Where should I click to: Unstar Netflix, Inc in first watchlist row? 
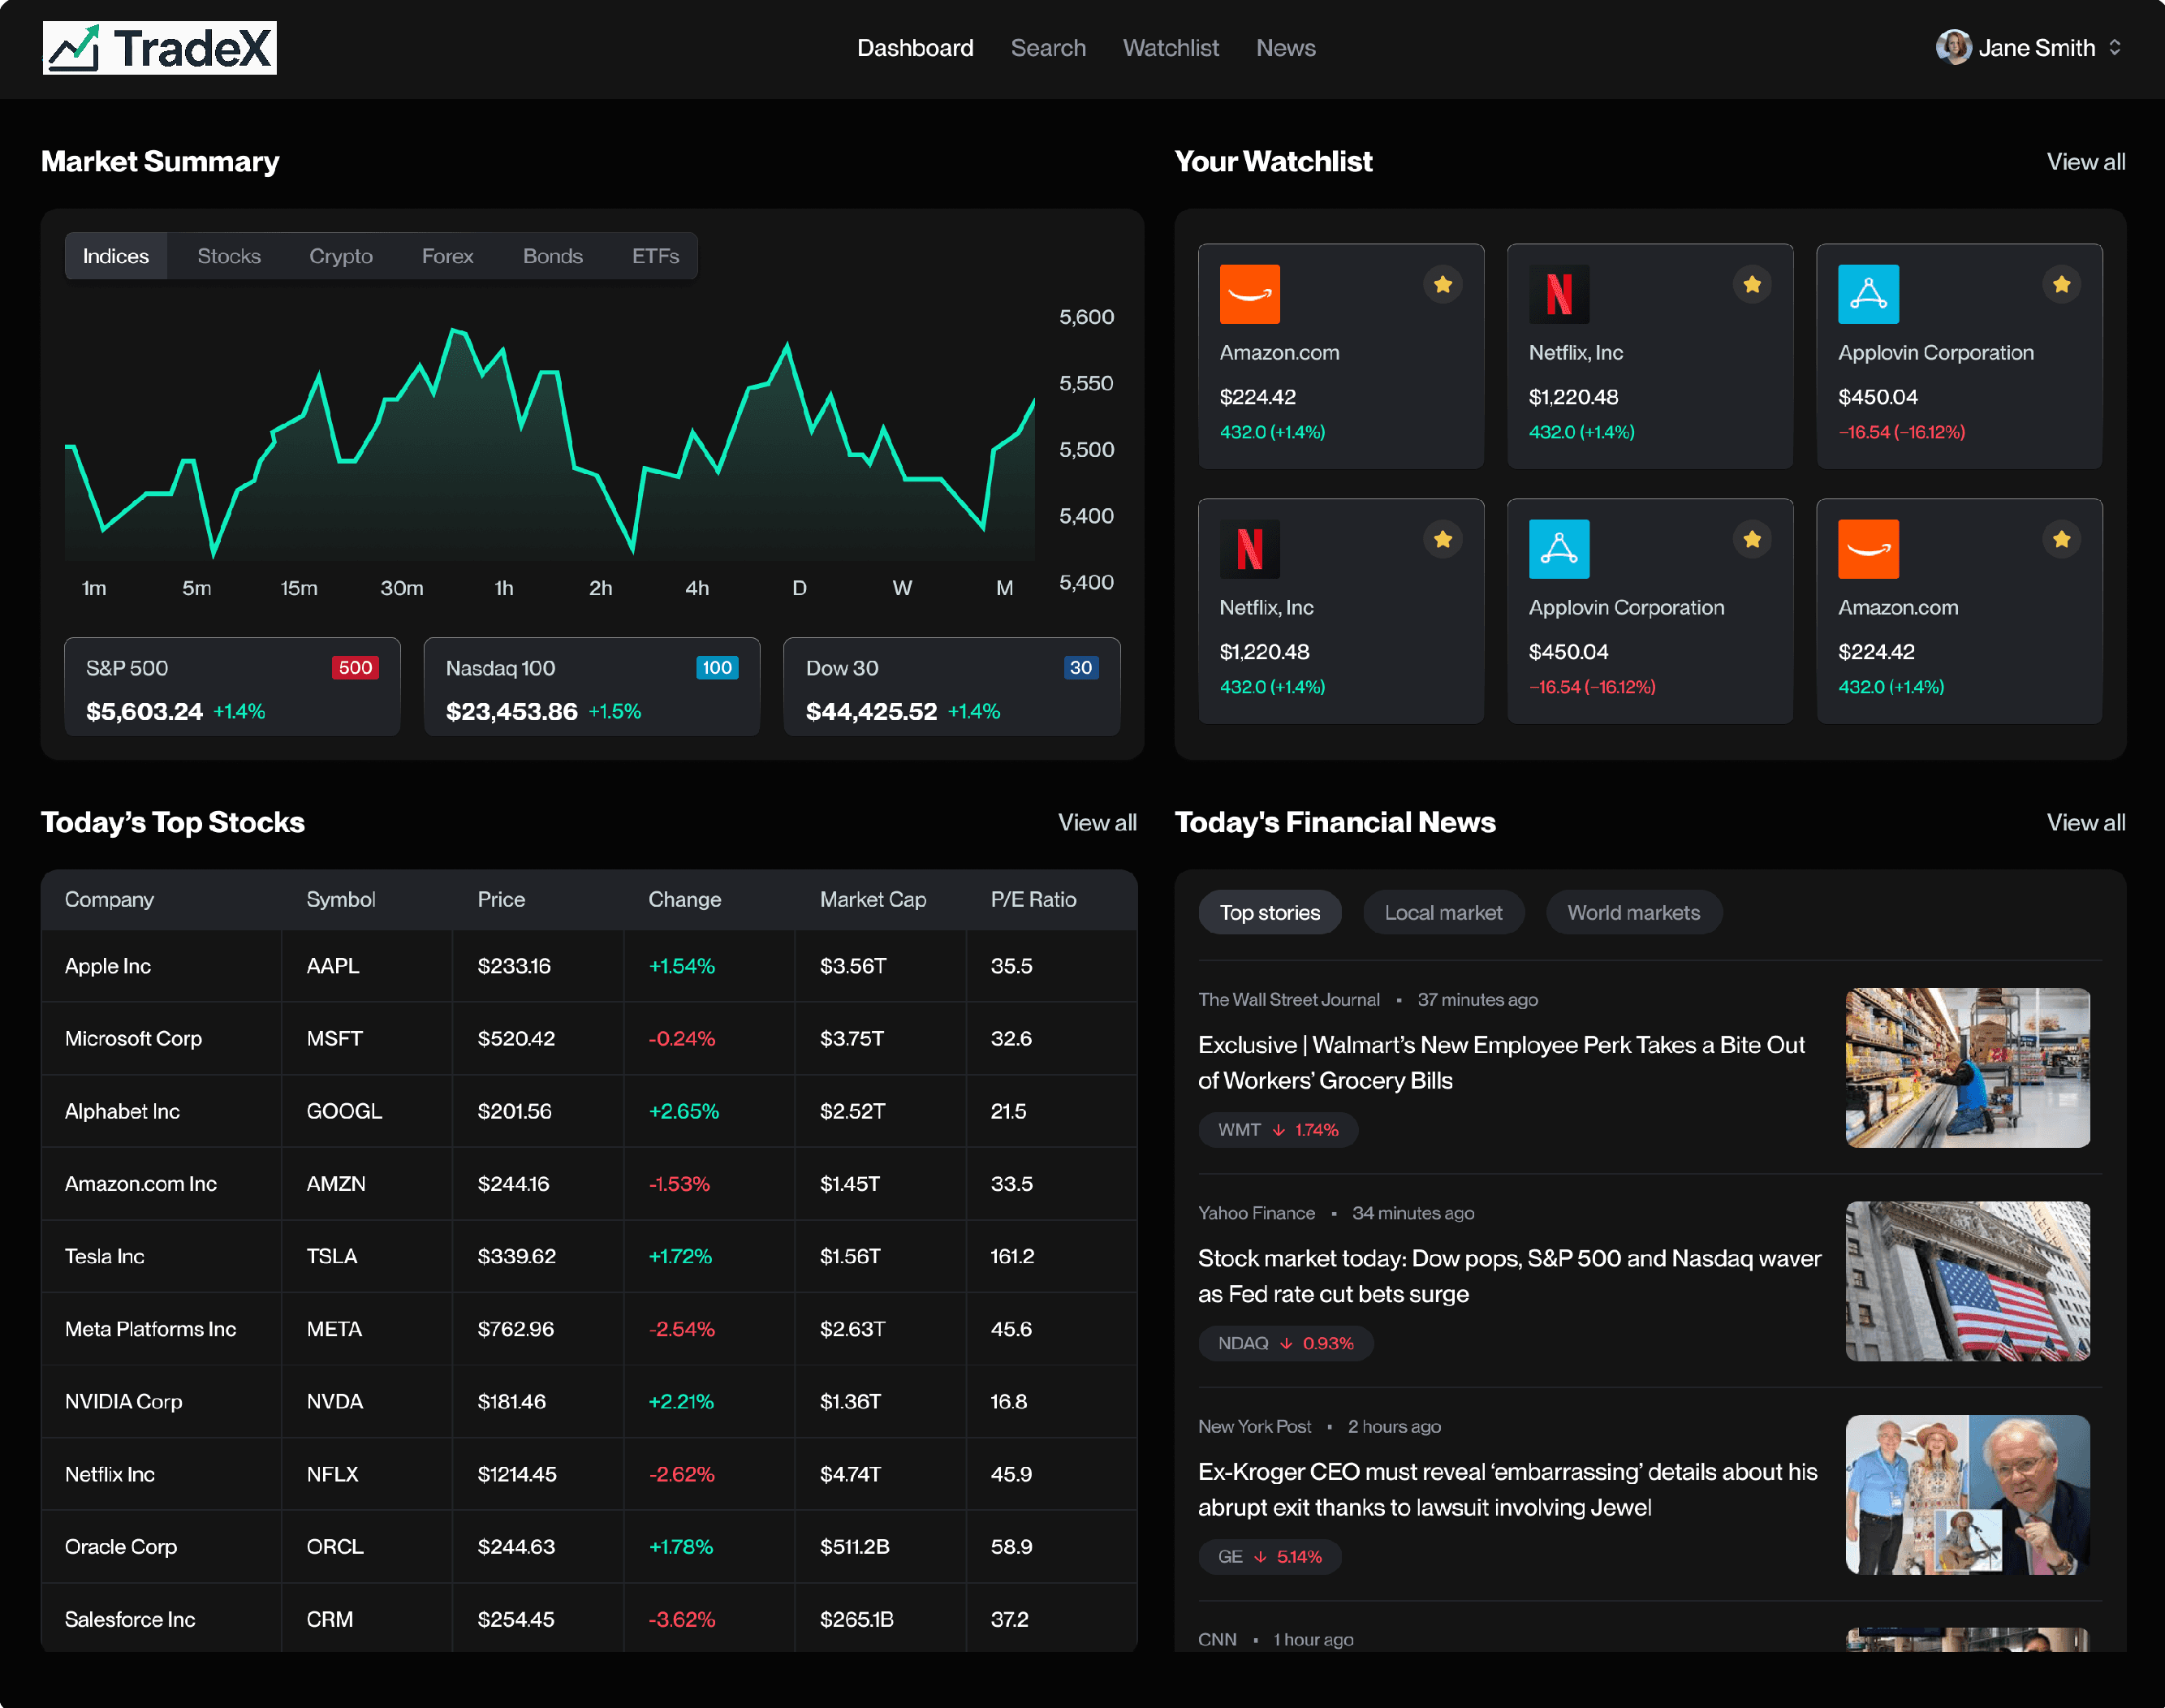coord(1751,285)
